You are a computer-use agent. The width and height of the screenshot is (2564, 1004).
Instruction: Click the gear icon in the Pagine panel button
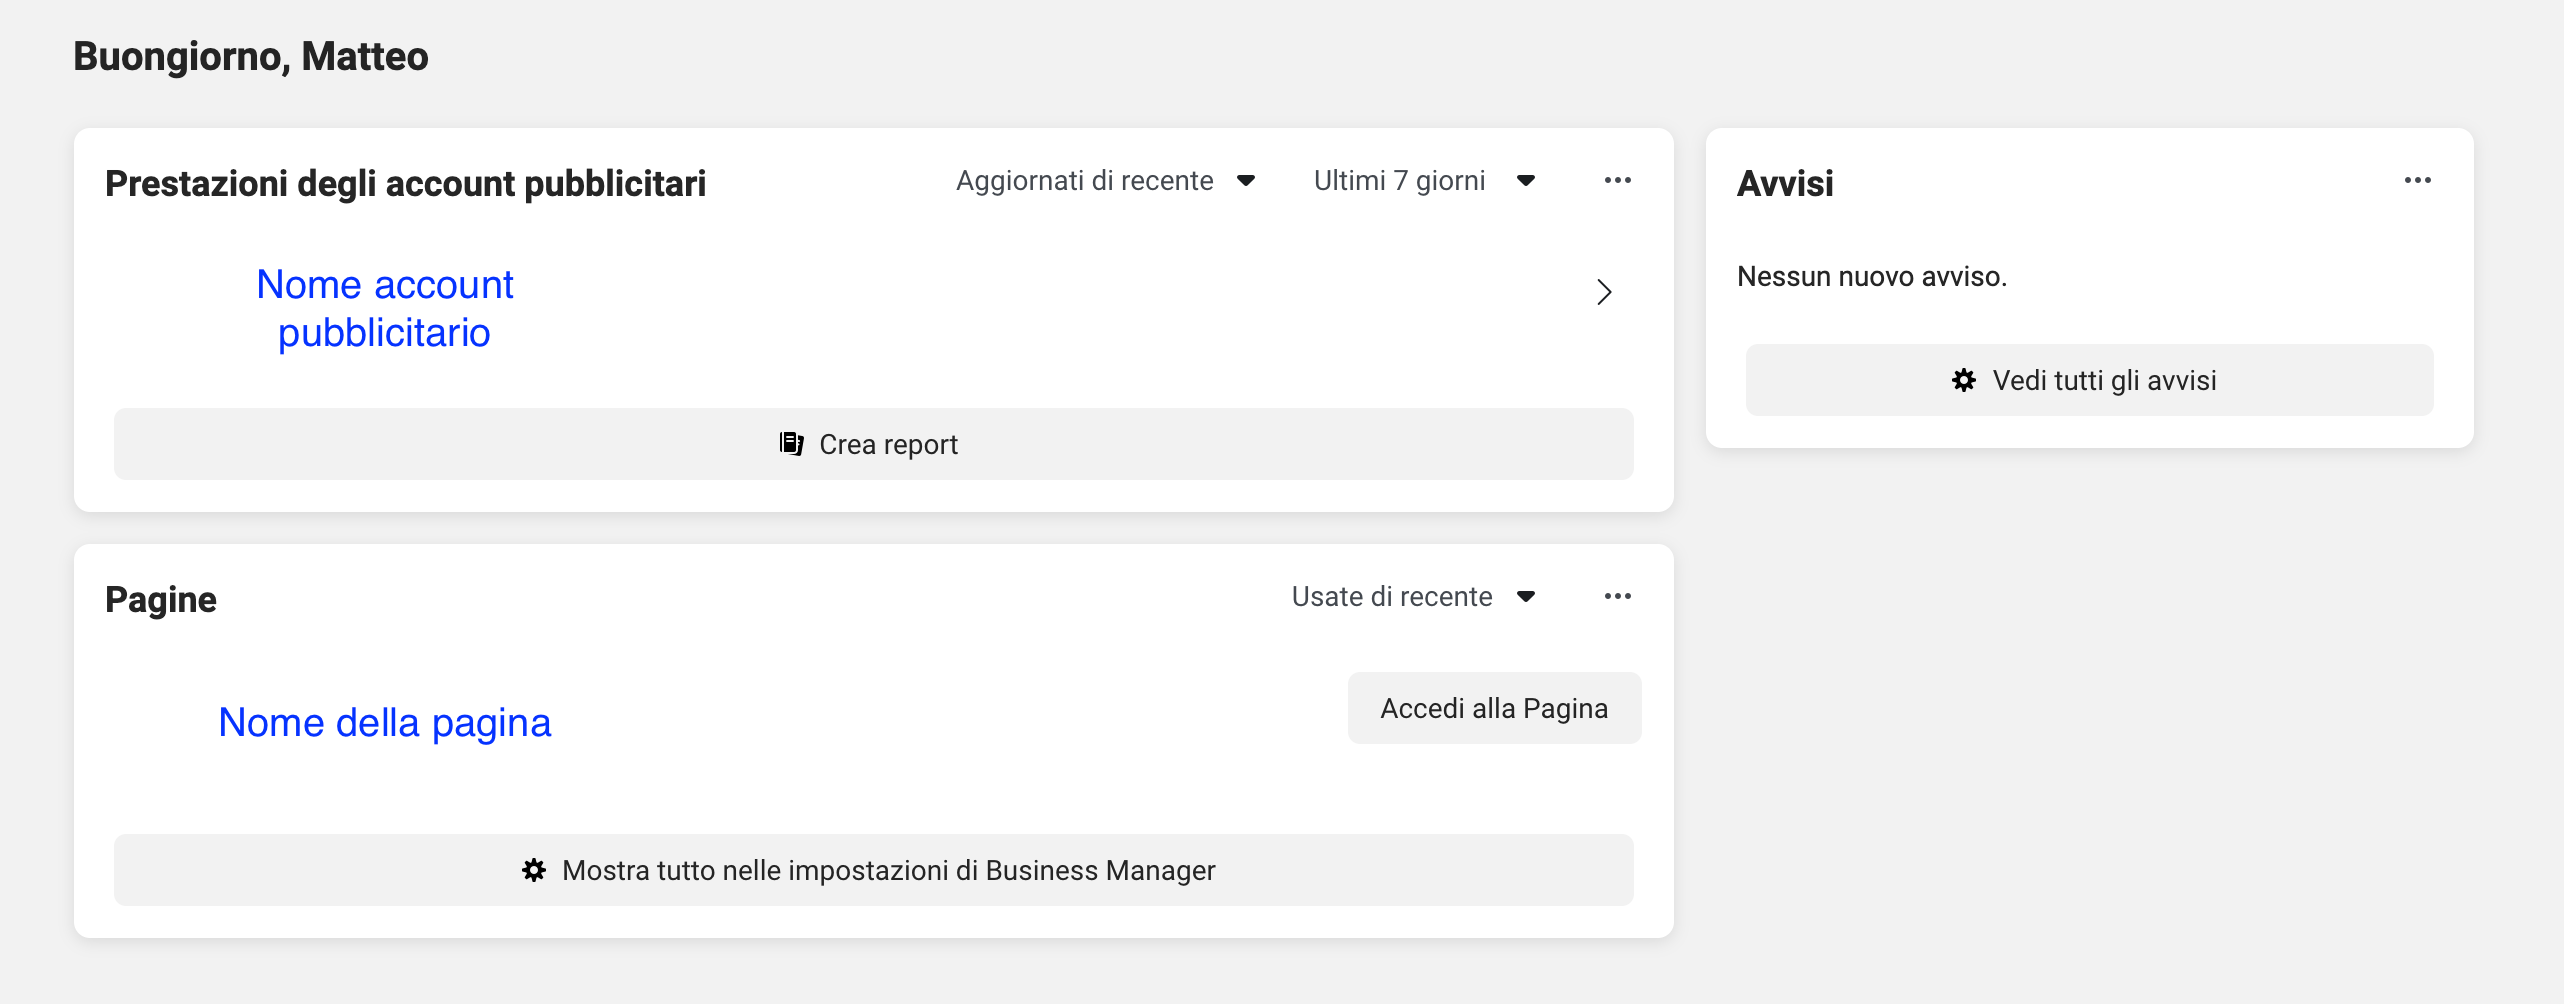coord(535,870)
